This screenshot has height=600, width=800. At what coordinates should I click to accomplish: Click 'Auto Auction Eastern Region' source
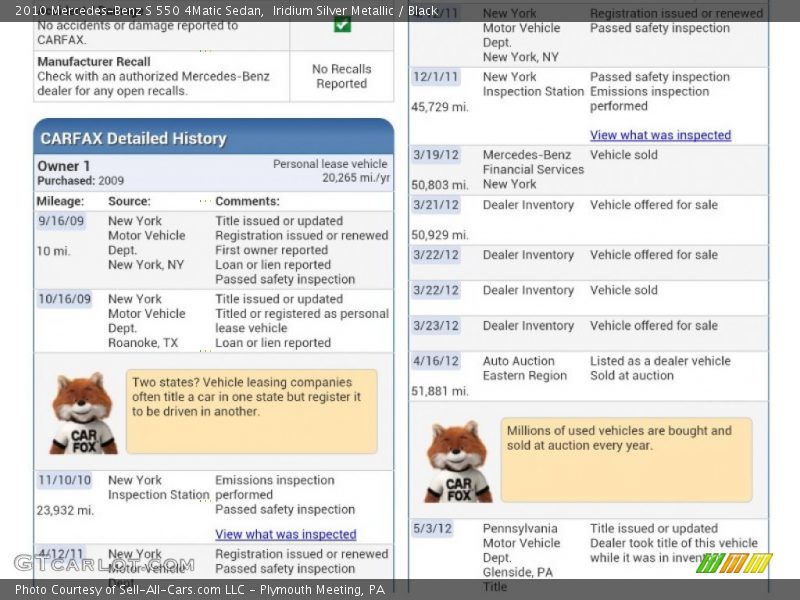point(524,368)
